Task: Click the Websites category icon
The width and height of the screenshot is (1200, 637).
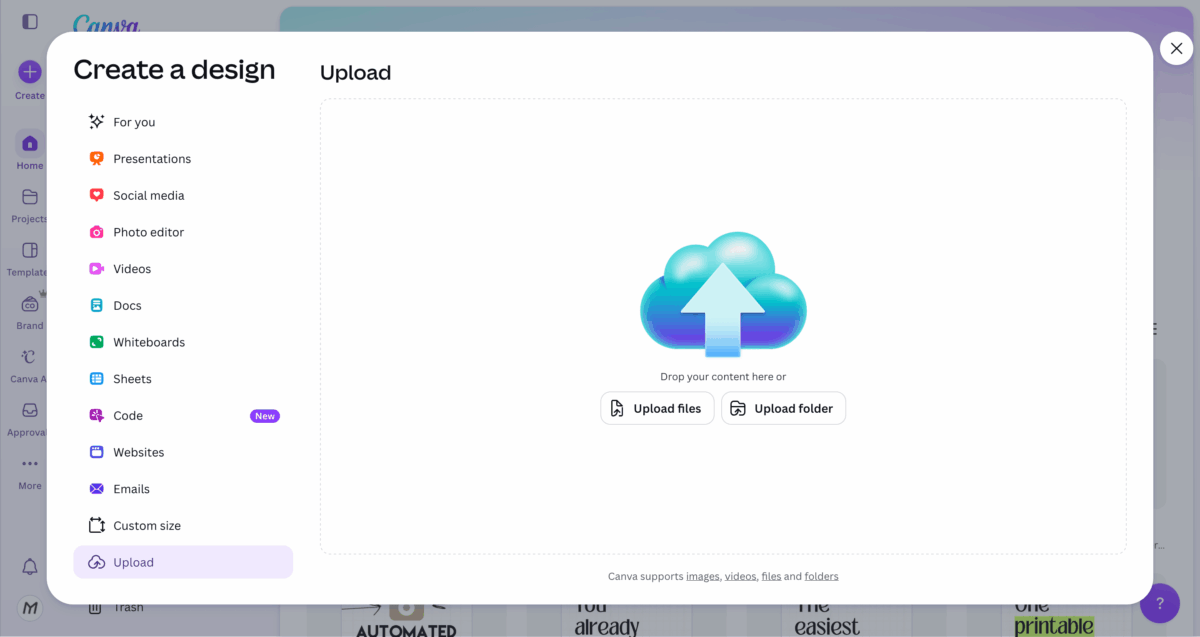Action: click(x=97, y=452)
